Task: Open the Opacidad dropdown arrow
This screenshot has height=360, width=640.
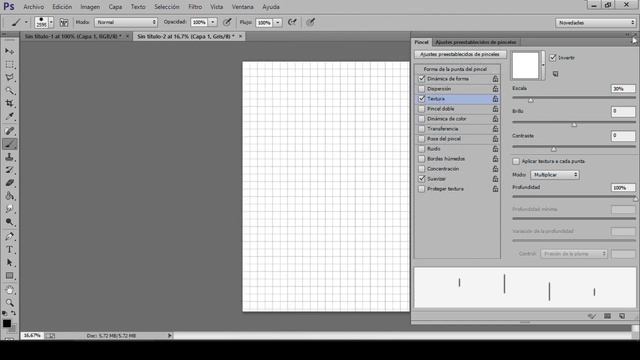Action: point(213,22)
